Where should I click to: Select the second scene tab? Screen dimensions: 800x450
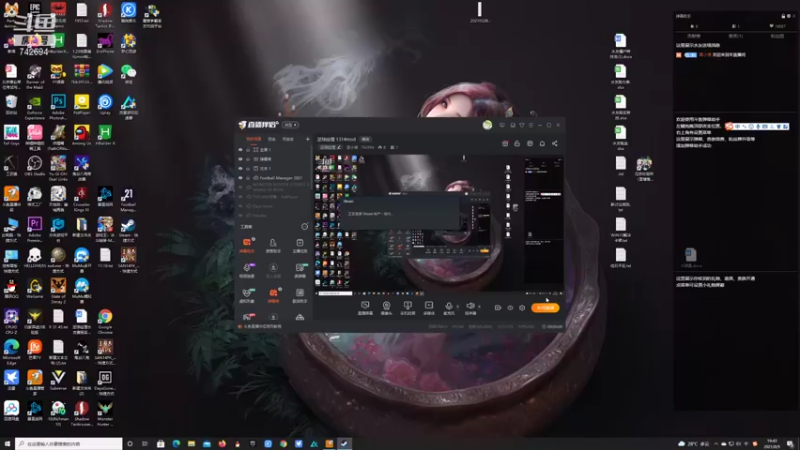[x=272, y=139]
